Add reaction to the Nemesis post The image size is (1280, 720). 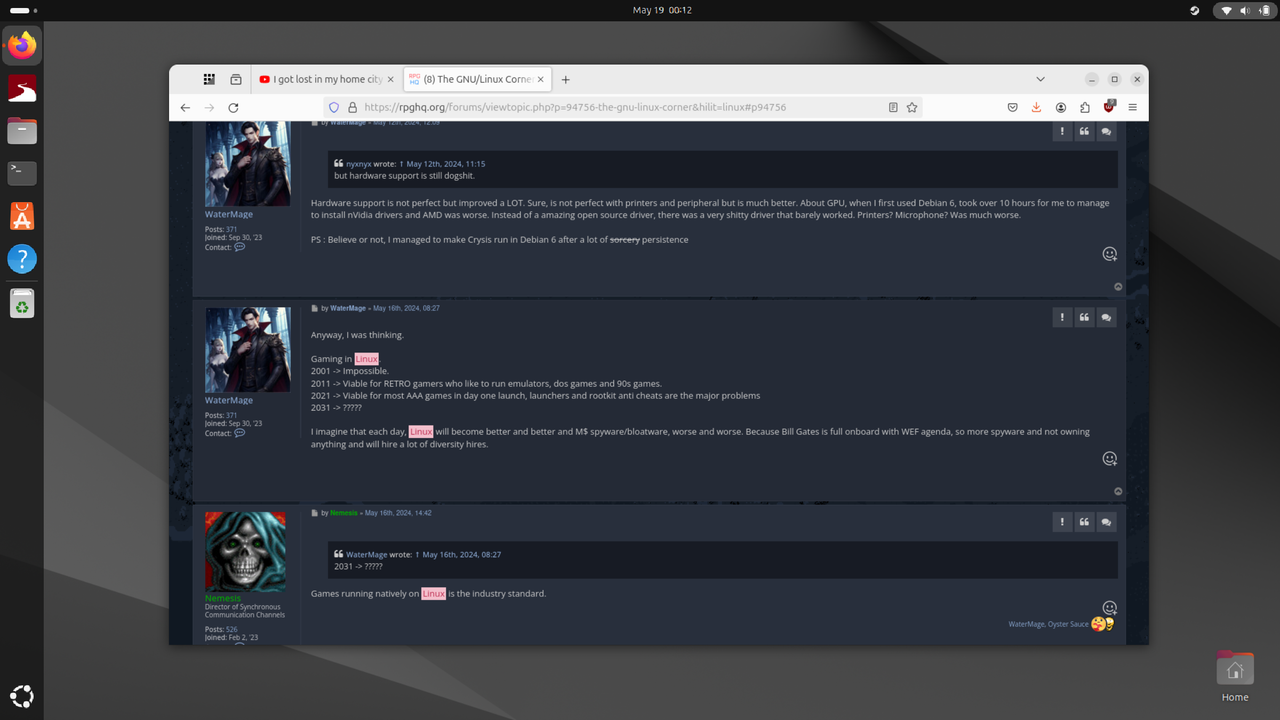coord(1109,607)
